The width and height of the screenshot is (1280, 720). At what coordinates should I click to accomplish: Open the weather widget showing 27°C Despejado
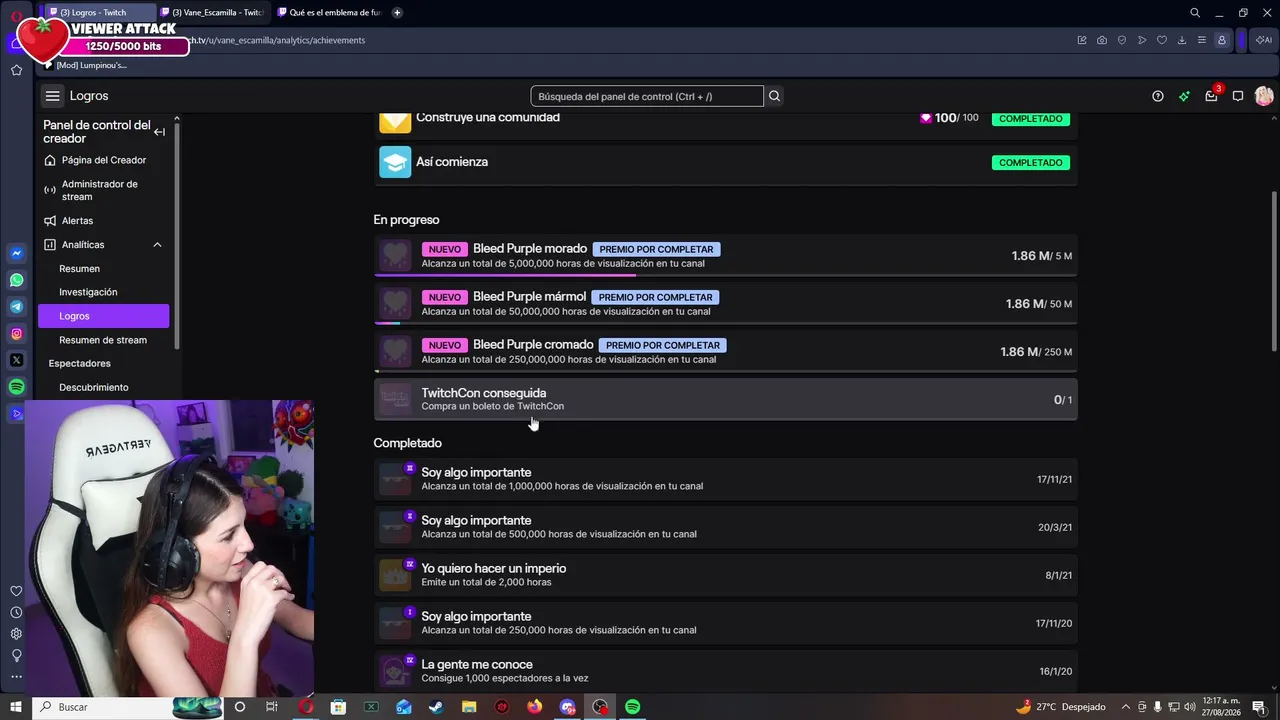click(1061, 707)
